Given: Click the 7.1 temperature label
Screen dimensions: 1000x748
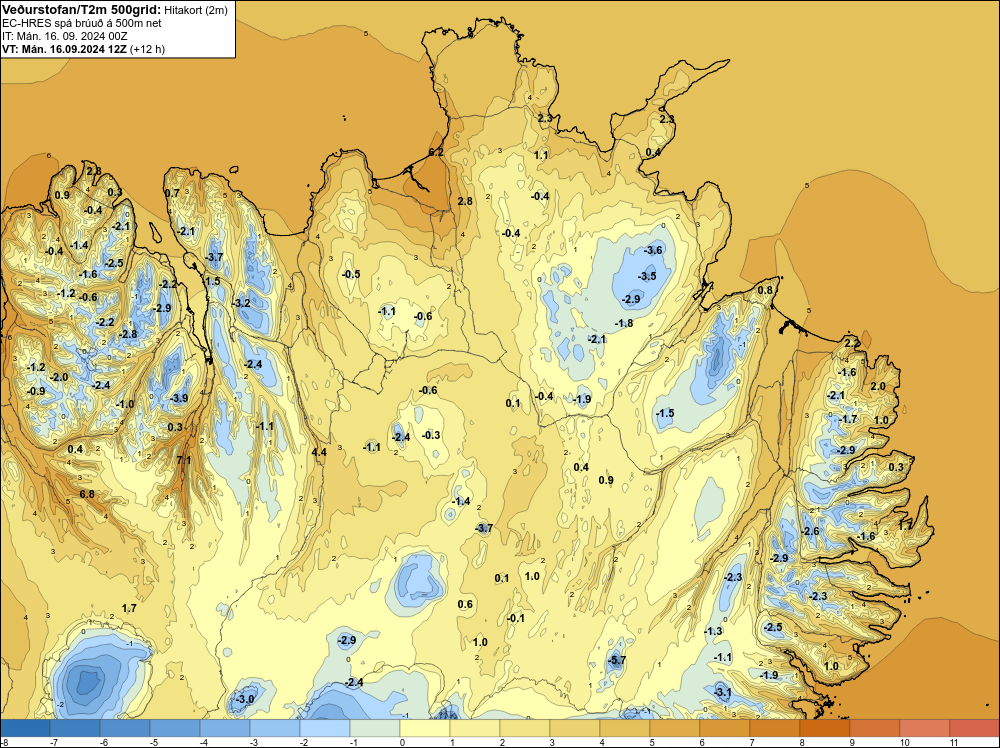Looking at the screenshot, I should tap(184, 460).
